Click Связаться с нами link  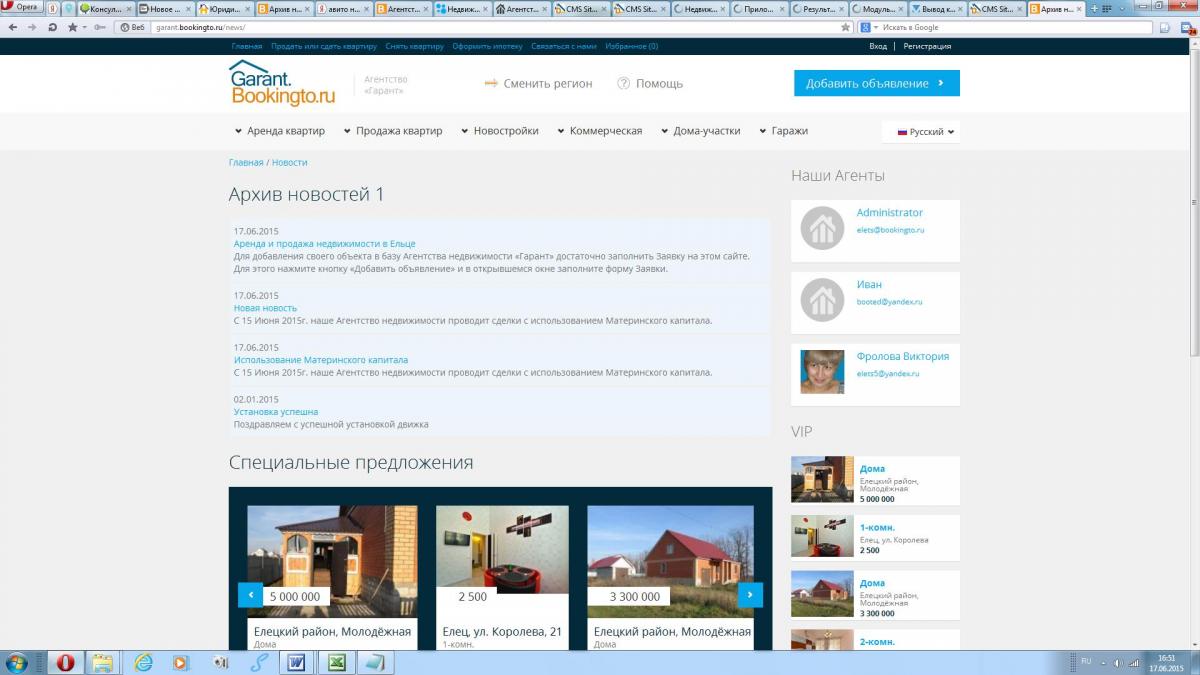point(564,46)
